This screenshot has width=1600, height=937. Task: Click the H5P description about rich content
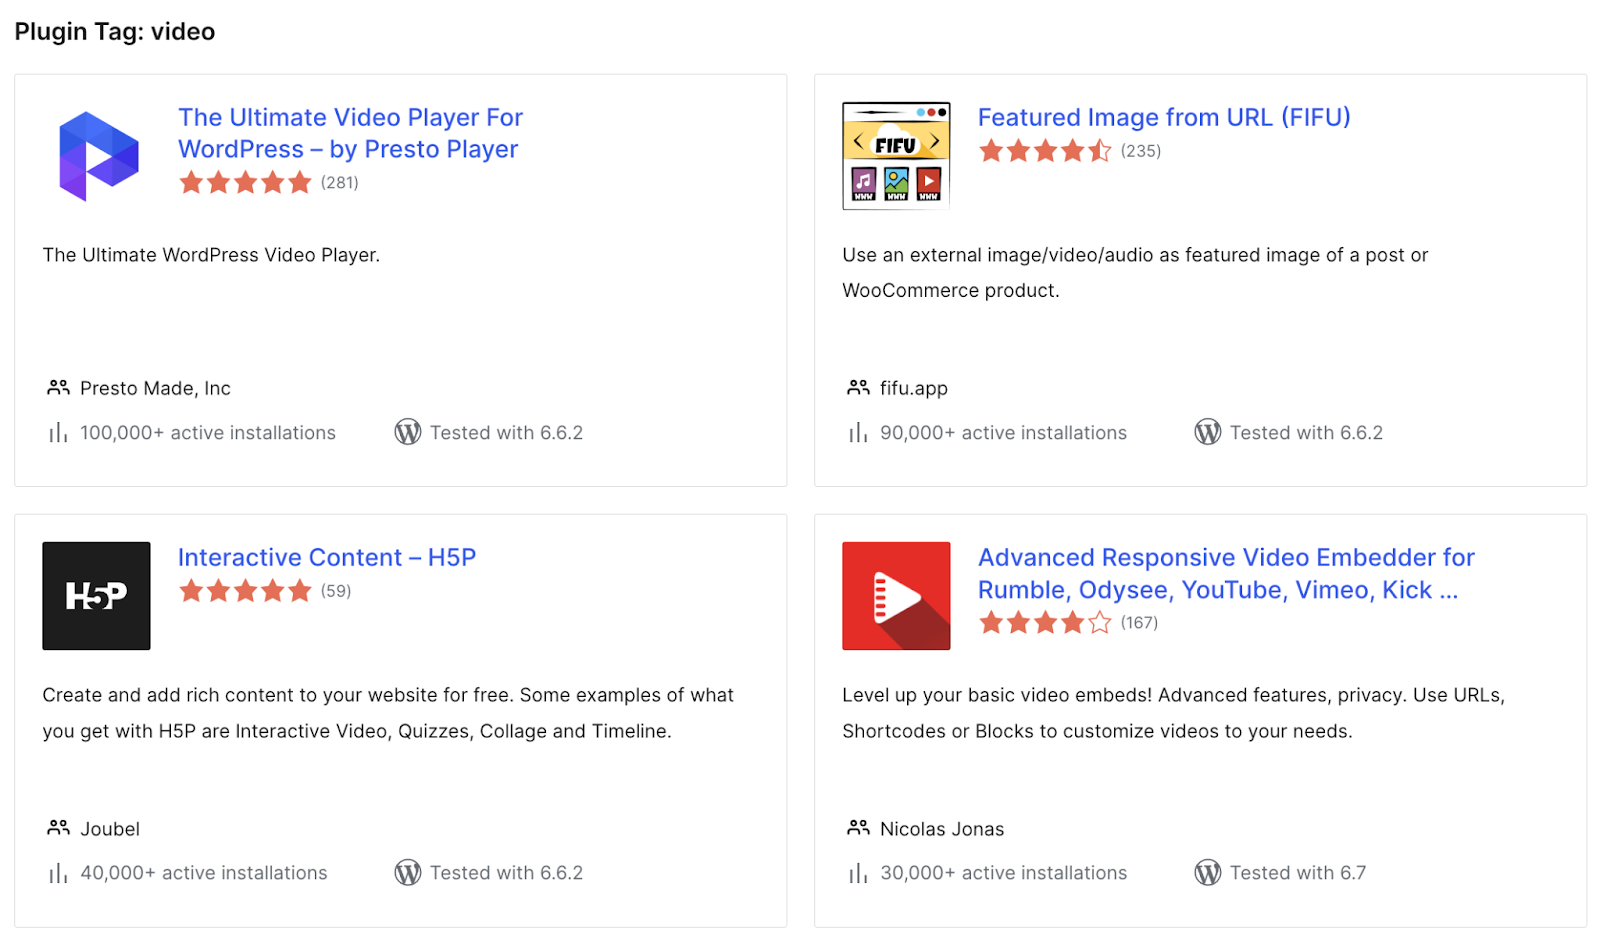click(x=388, y=713)
